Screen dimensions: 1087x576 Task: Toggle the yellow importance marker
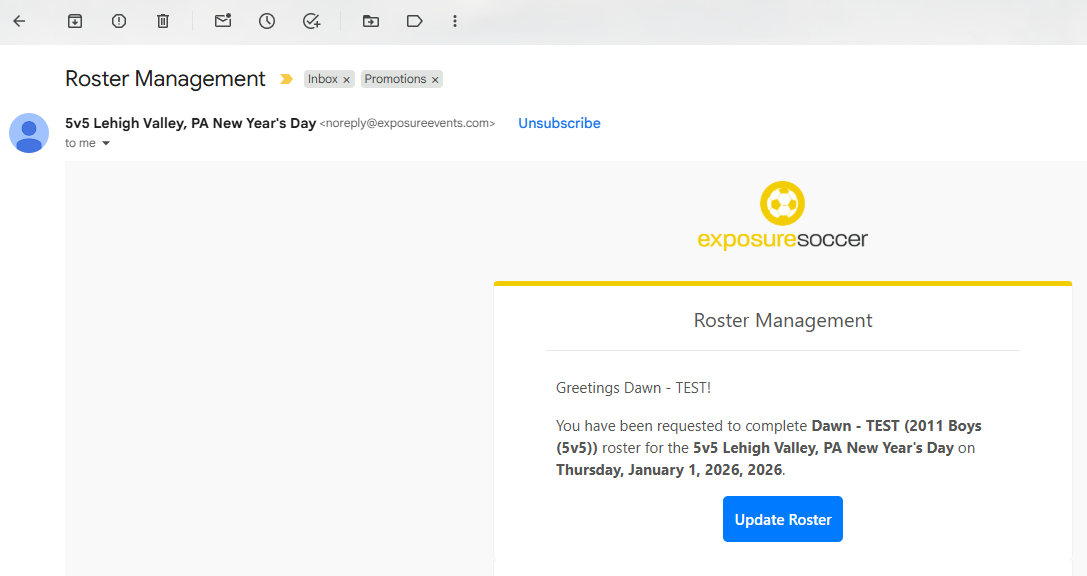[286, 79]
